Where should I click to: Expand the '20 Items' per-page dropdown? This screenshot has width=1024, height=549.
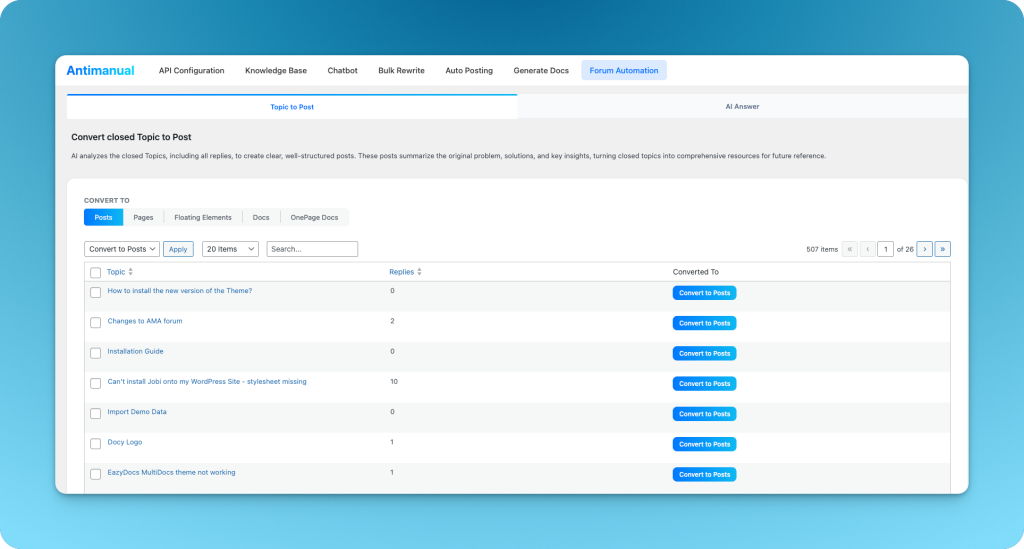tap(230, 249)
